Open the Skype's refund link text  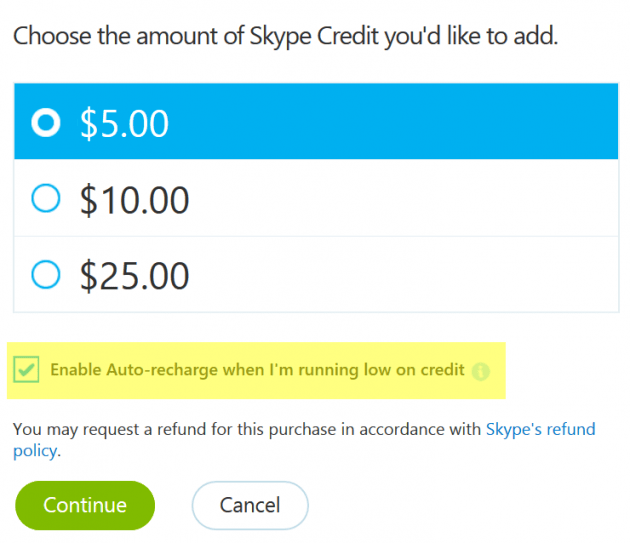point(541,429)
